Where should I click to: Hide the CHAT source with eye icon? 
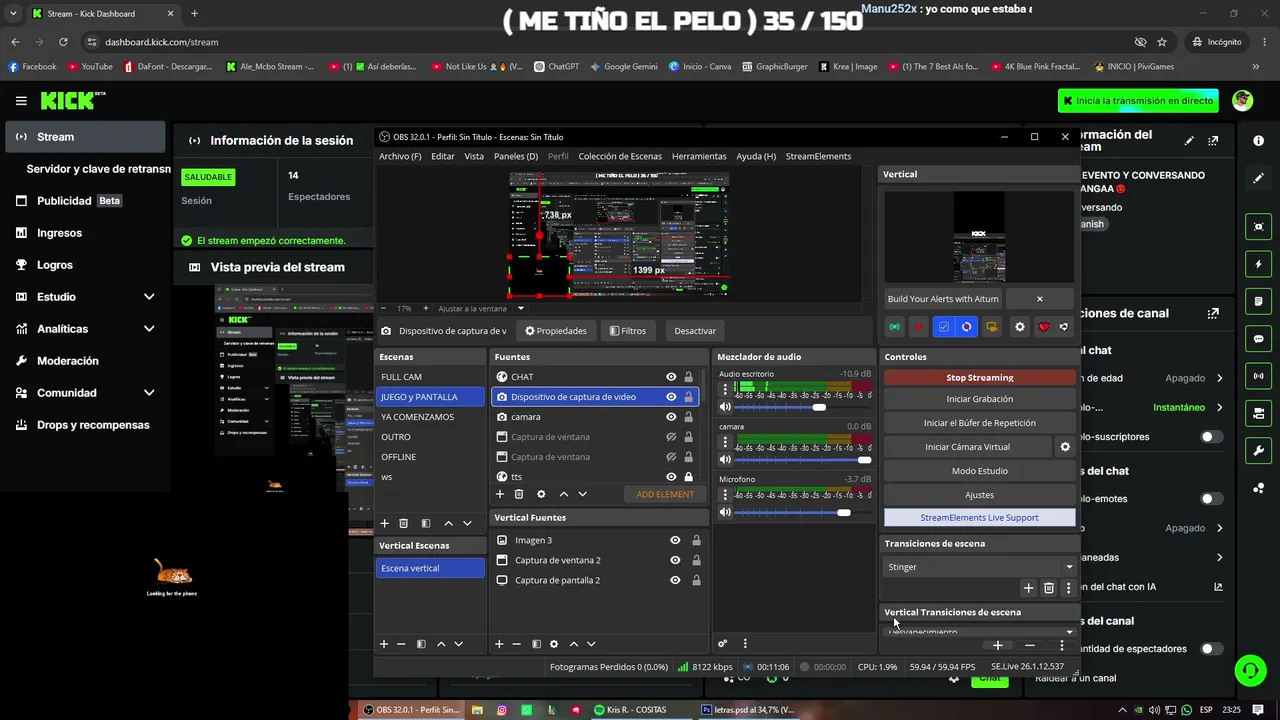click(671, 377)
